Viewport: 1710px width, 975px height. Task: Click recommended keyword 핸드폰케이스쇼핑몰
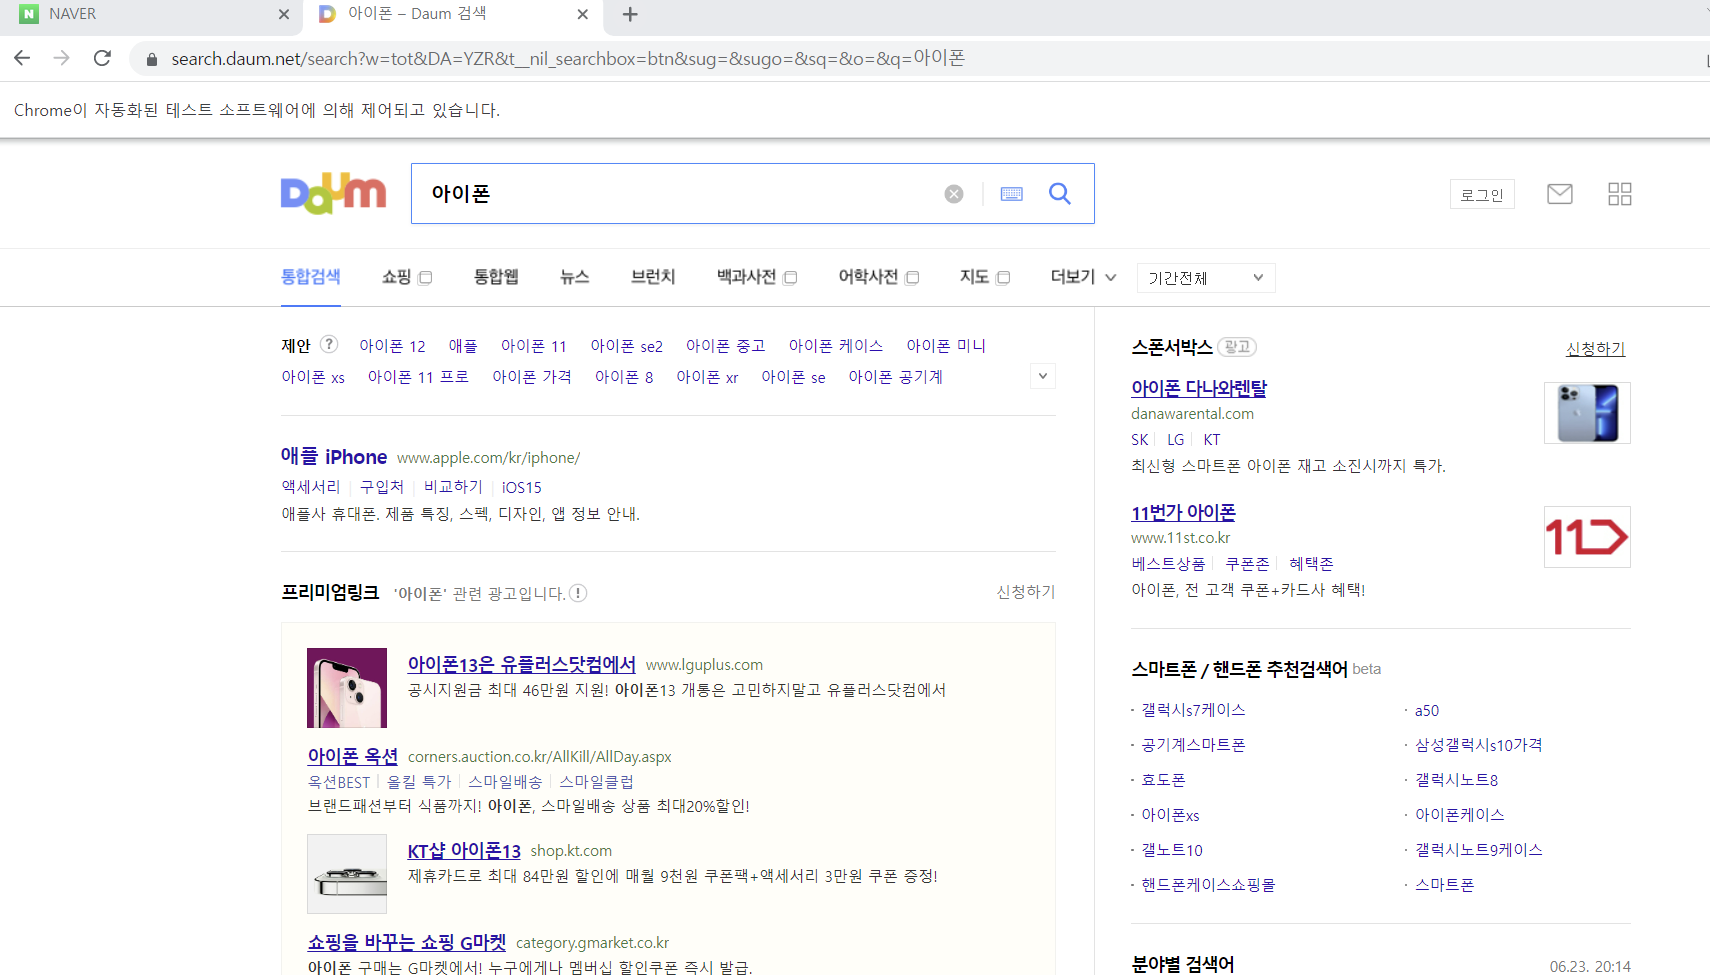point(1208,885)
